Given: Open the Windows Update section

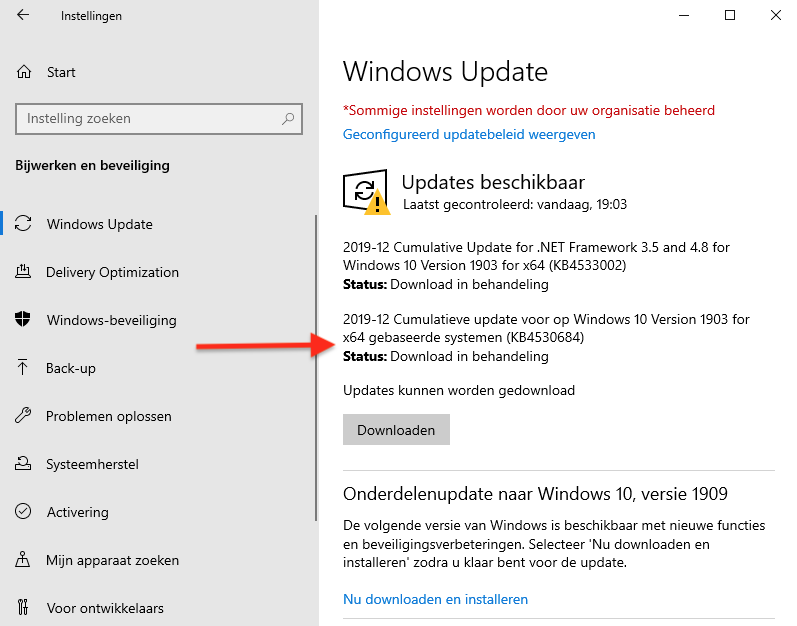Looking at the screenshot, I should tap(100, 224).
